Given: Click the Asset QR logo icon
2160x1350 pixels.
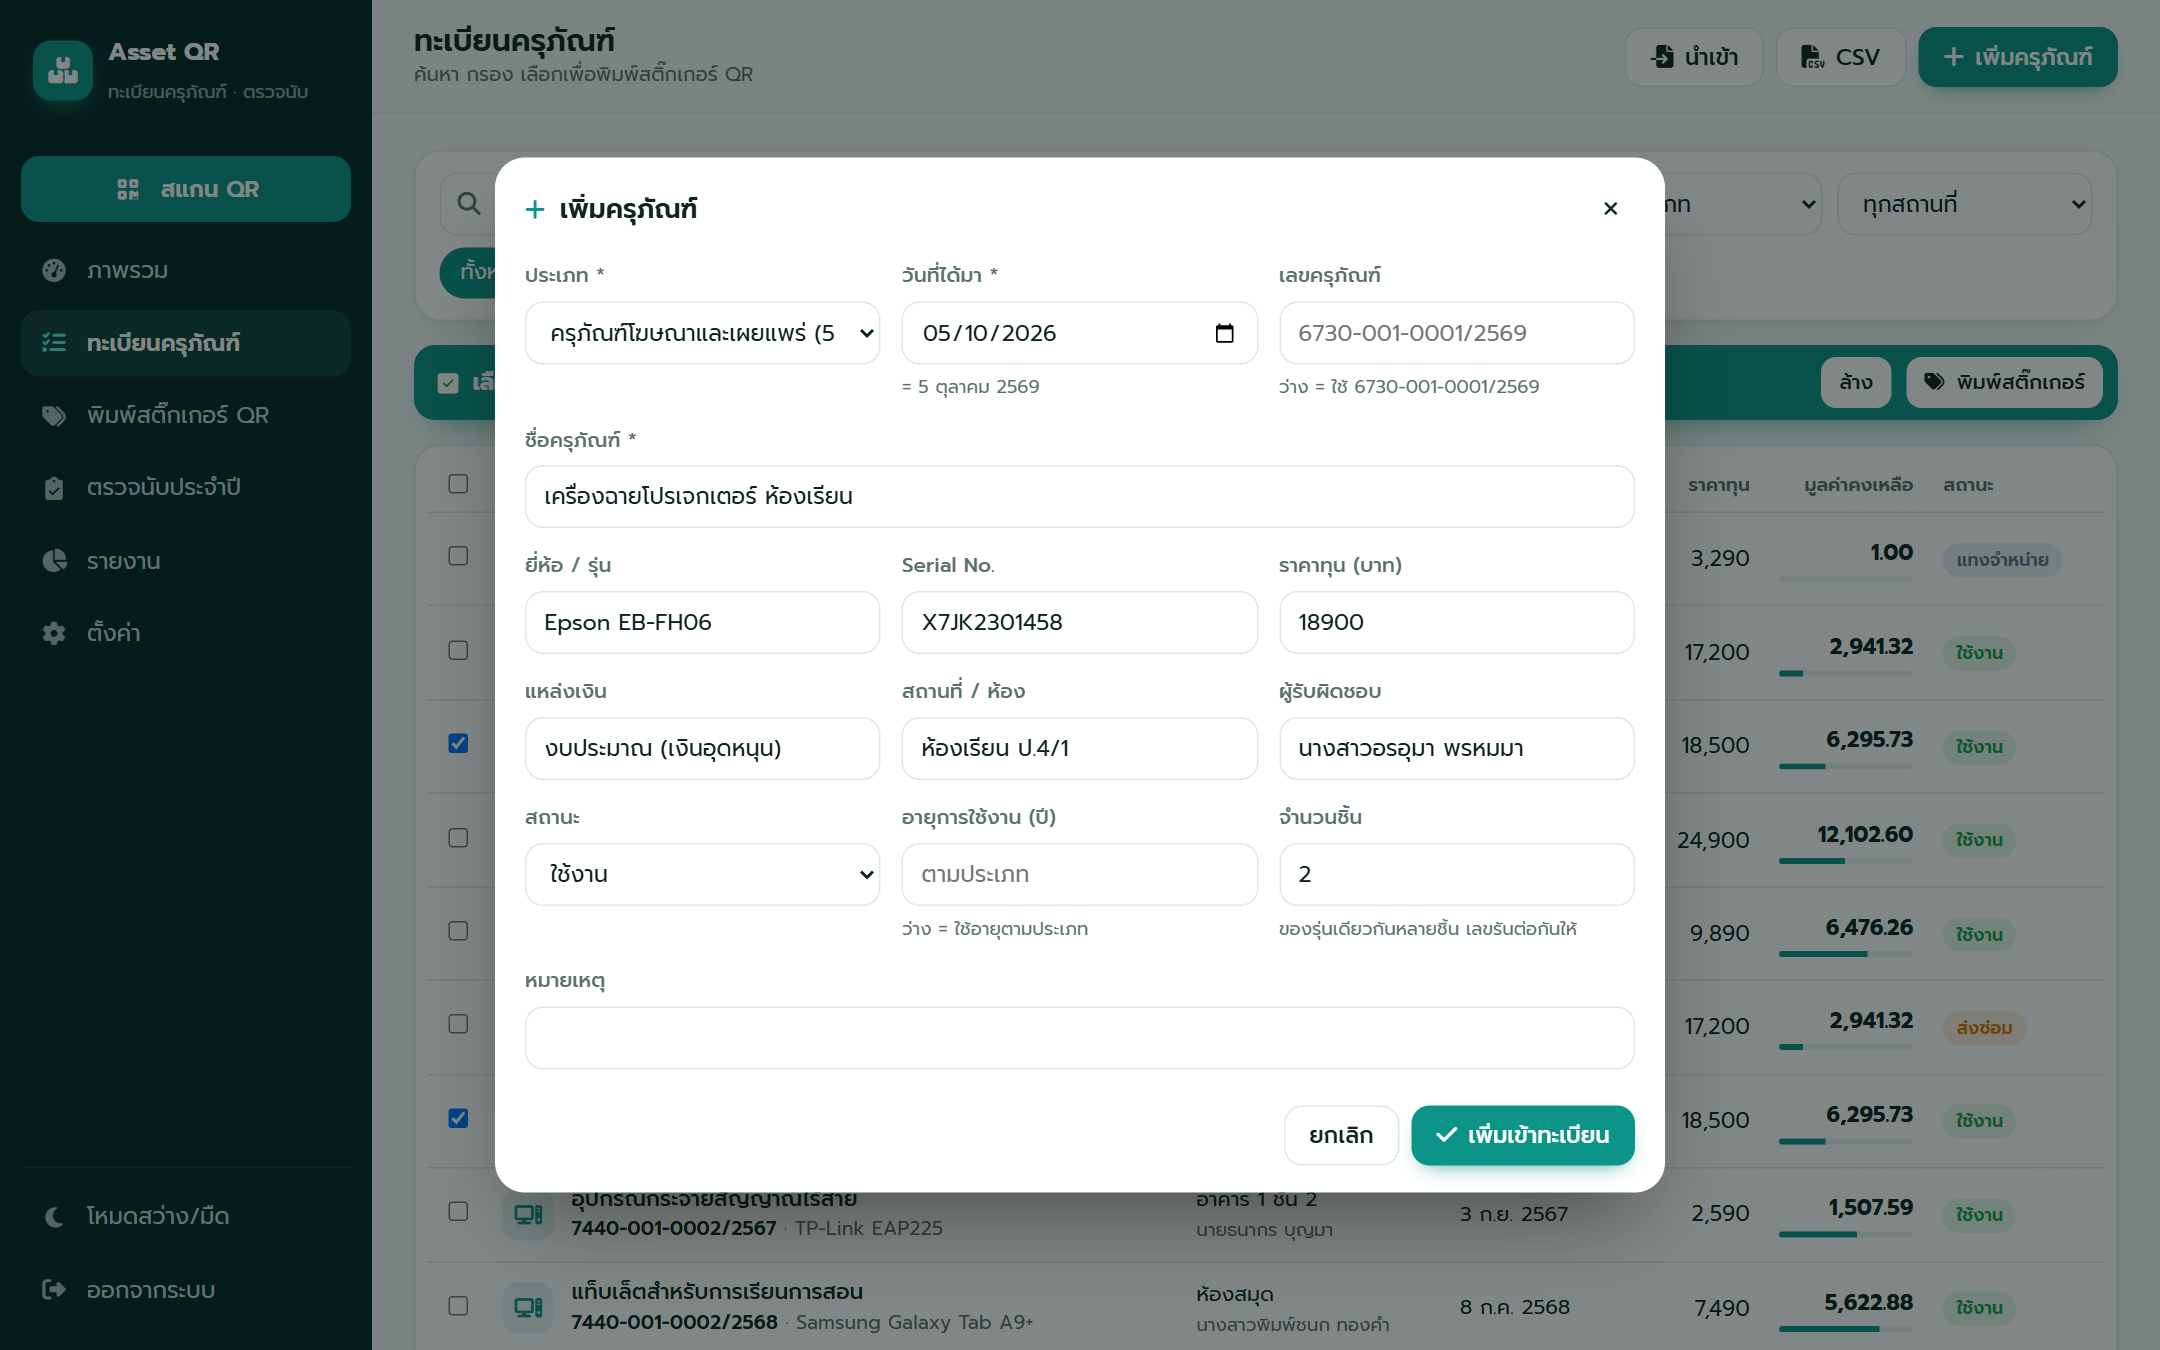Looking at the screenshot, I should (x=62, y=71).
